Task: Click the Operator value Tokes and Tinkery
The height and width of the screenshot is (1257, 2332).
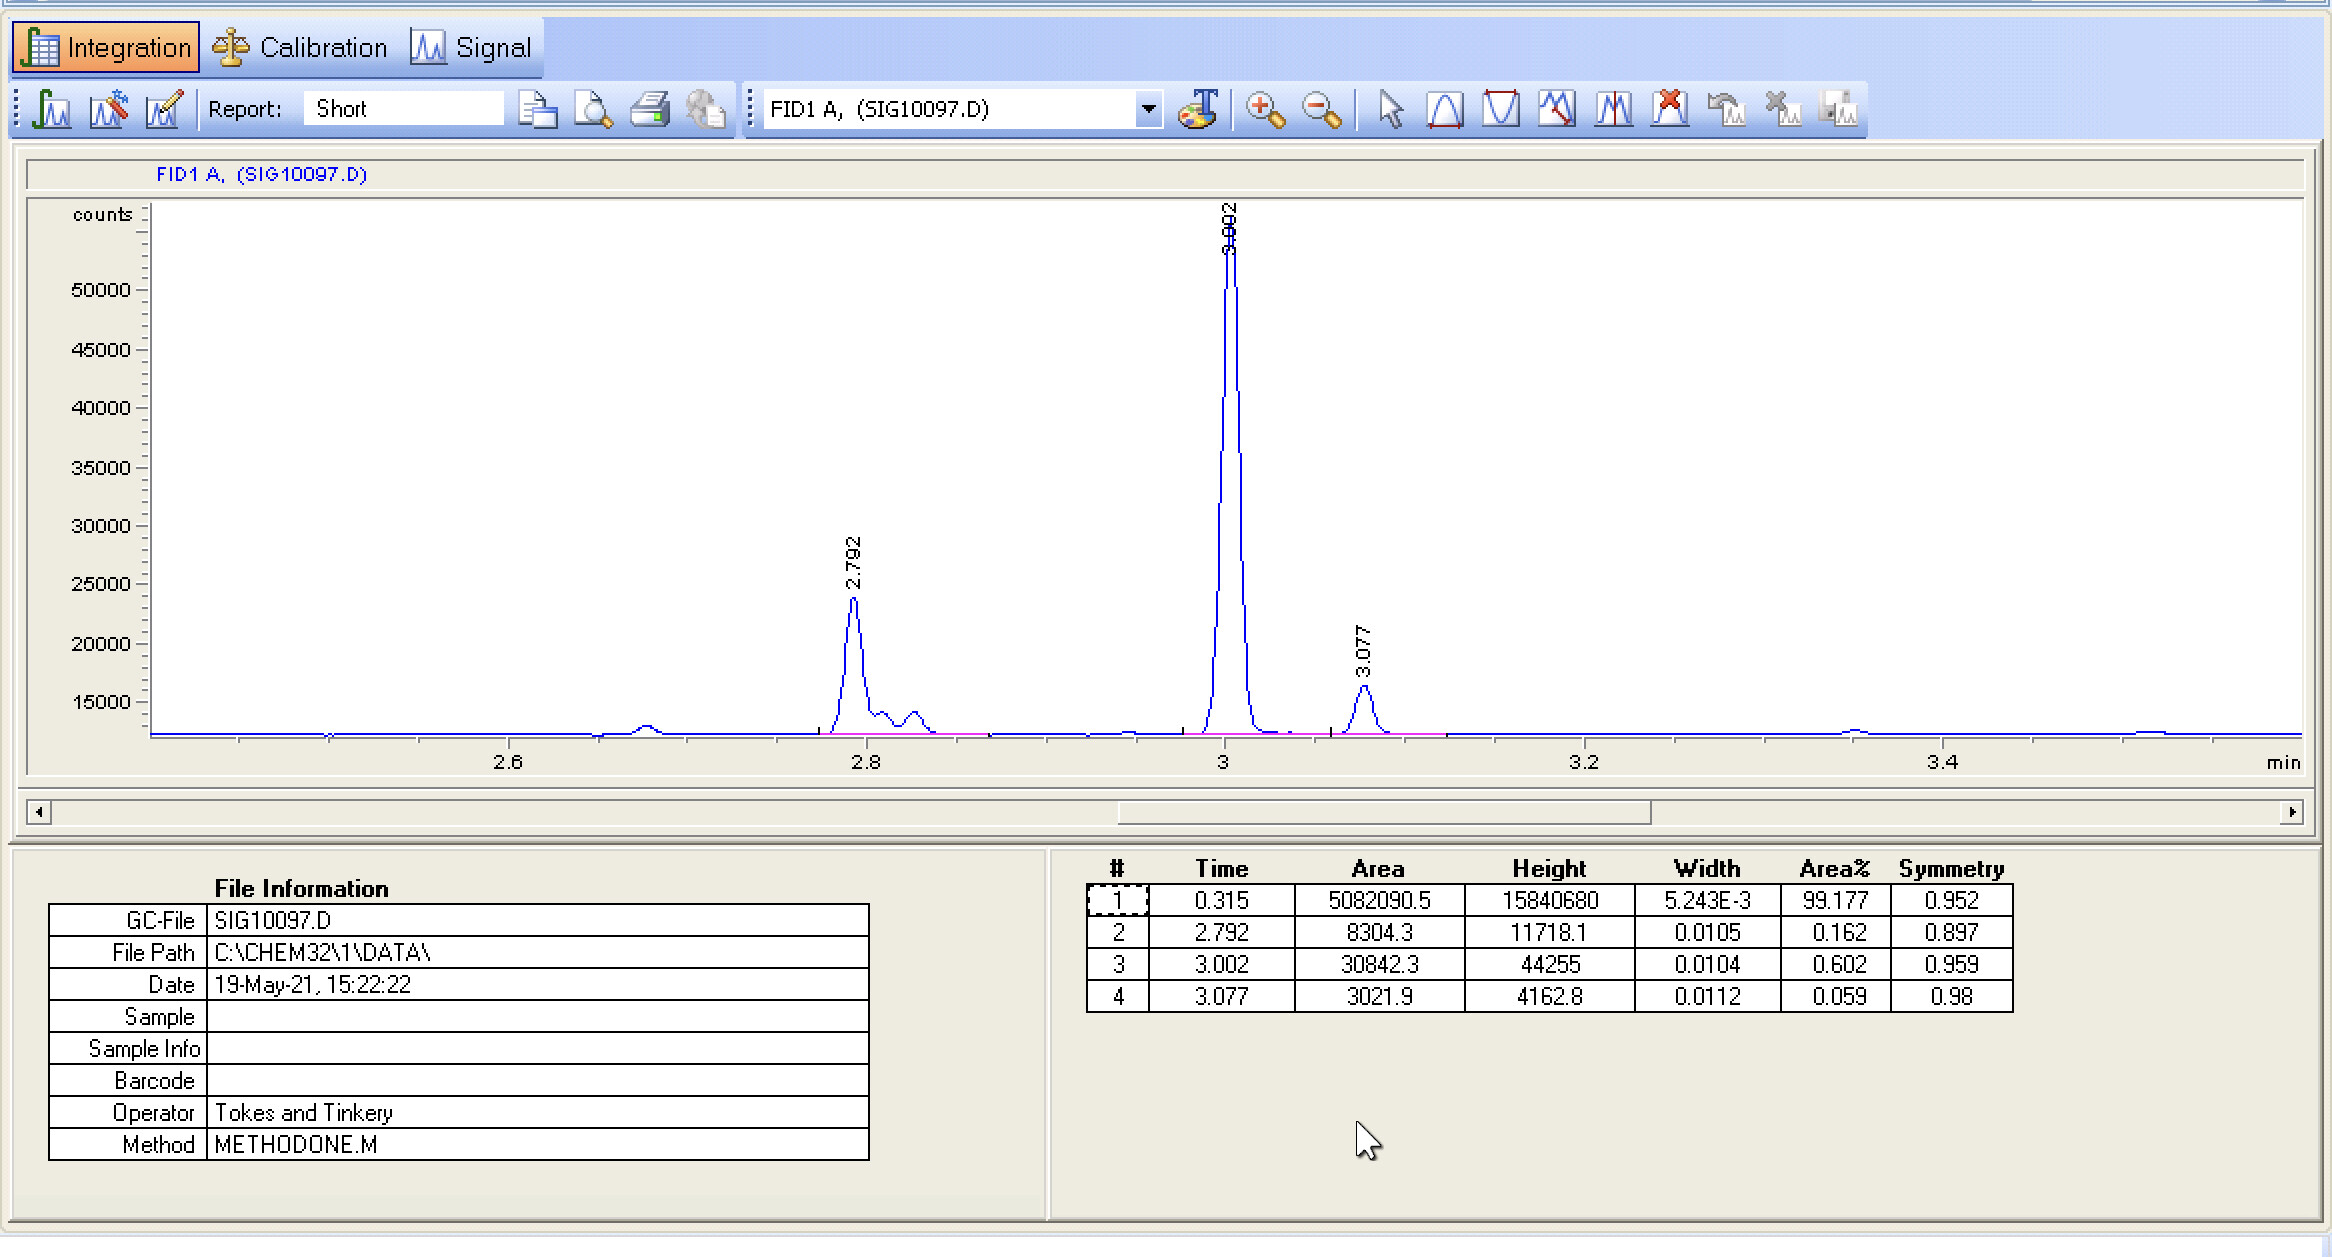Action: (x=538, y=1112)
